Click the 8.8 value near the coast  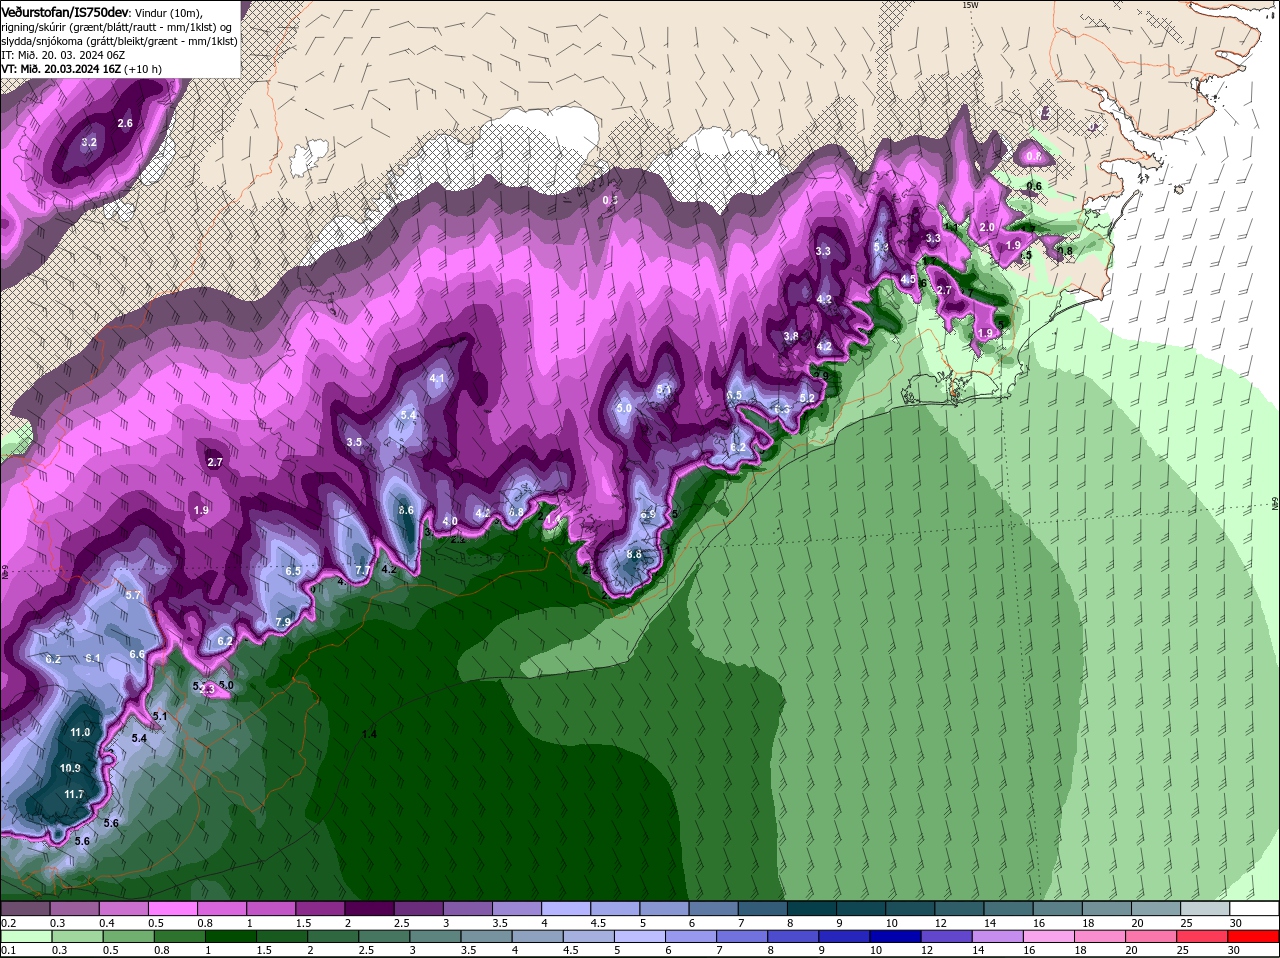(x=634, y=554)
